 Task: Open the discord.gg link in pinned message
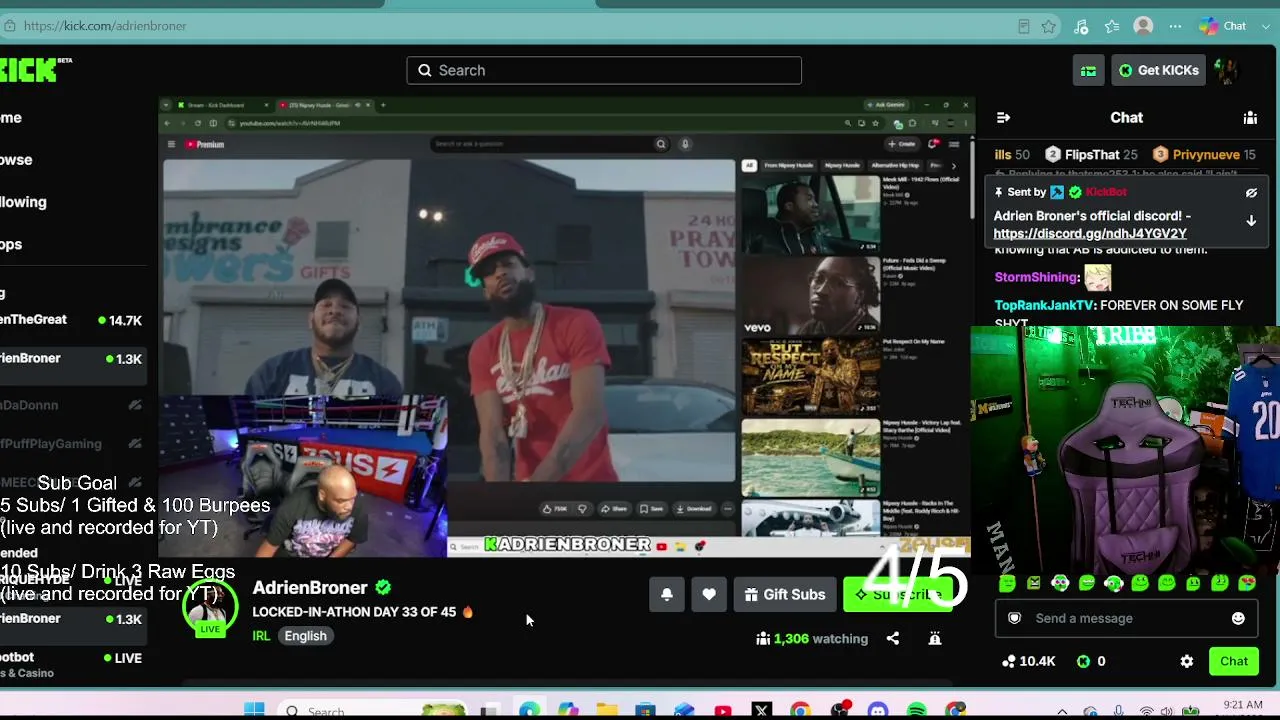point(1090,234)
